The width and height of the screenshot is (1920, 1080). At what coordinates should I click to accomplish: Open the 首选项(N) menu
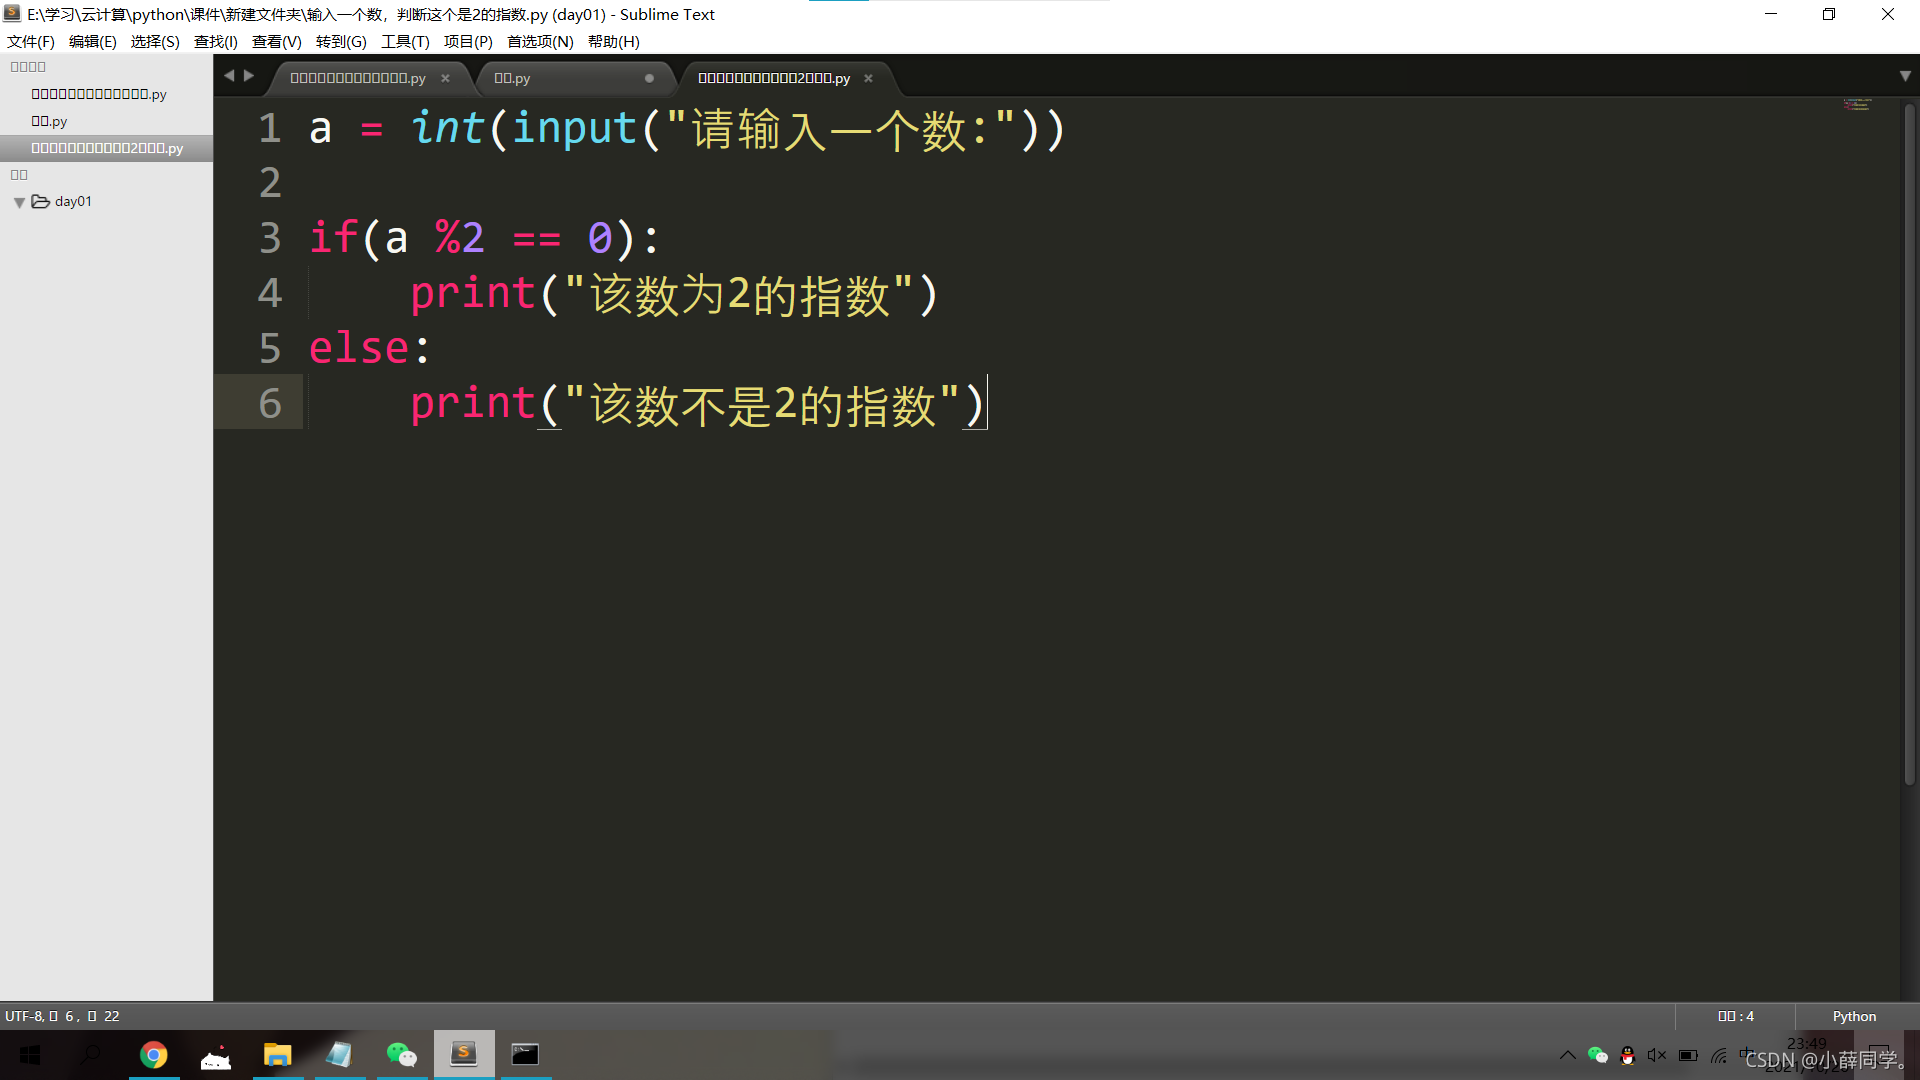click(x=540, y=41)
